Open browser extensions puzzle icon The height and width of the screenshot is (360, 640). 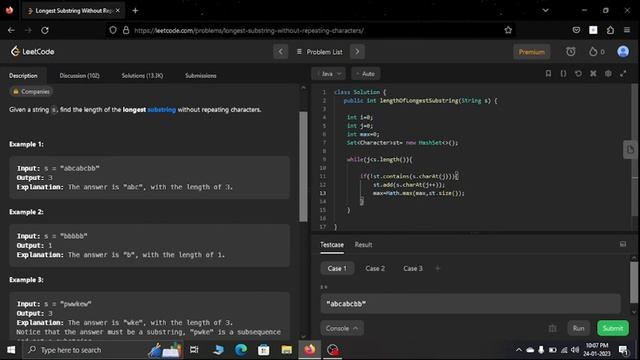pos(610,30)
